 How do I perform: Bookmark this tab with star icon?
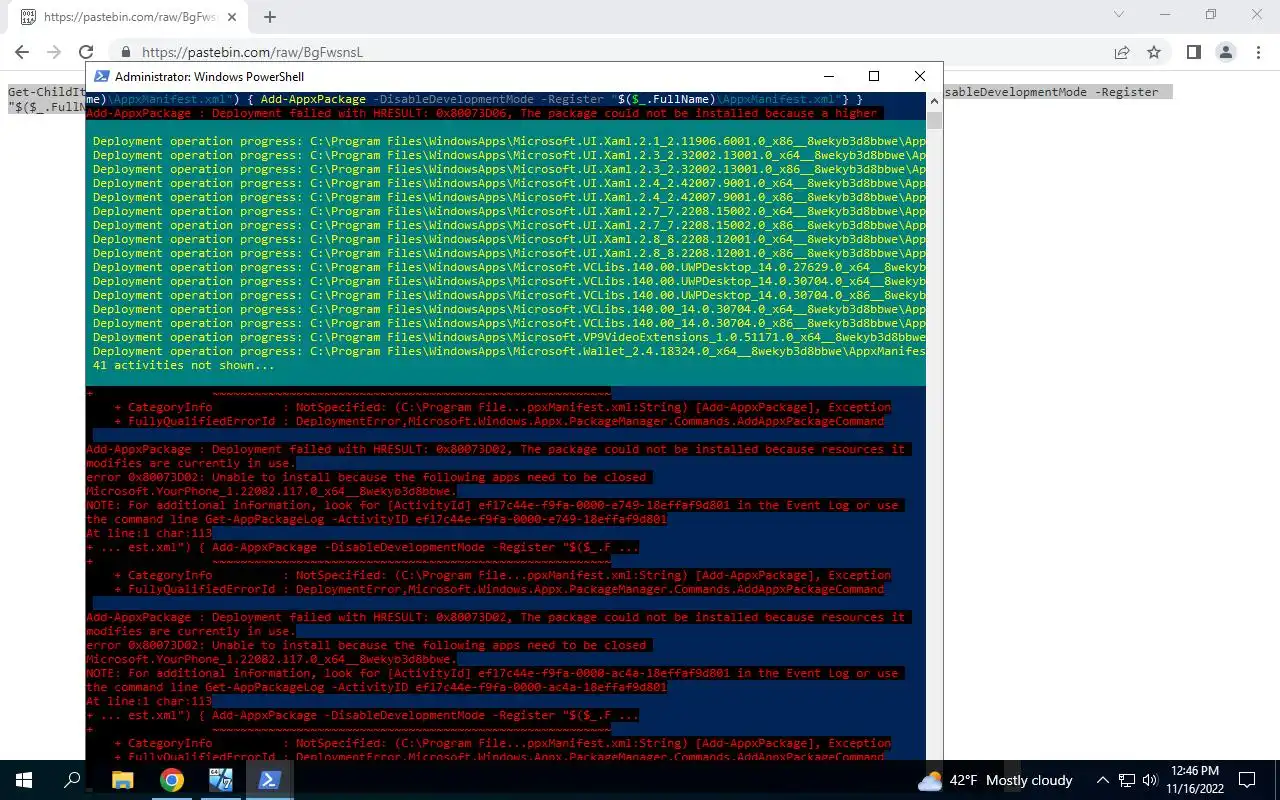[1154, 52]
